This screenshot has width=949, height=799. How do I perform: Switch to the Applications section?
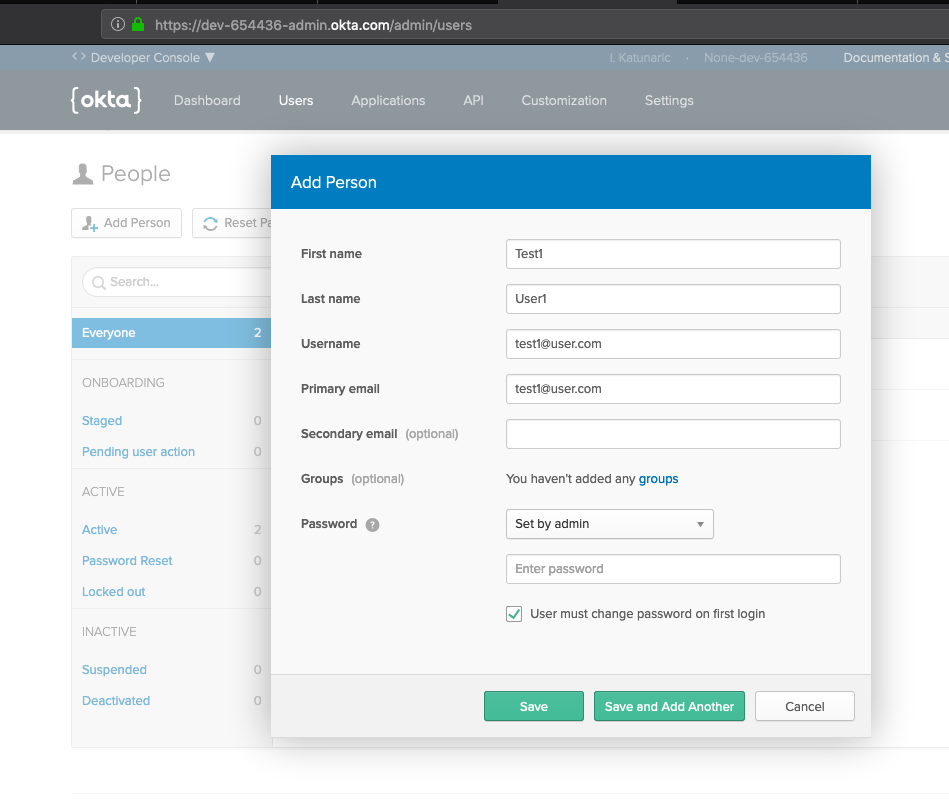[x=388, y=100]
